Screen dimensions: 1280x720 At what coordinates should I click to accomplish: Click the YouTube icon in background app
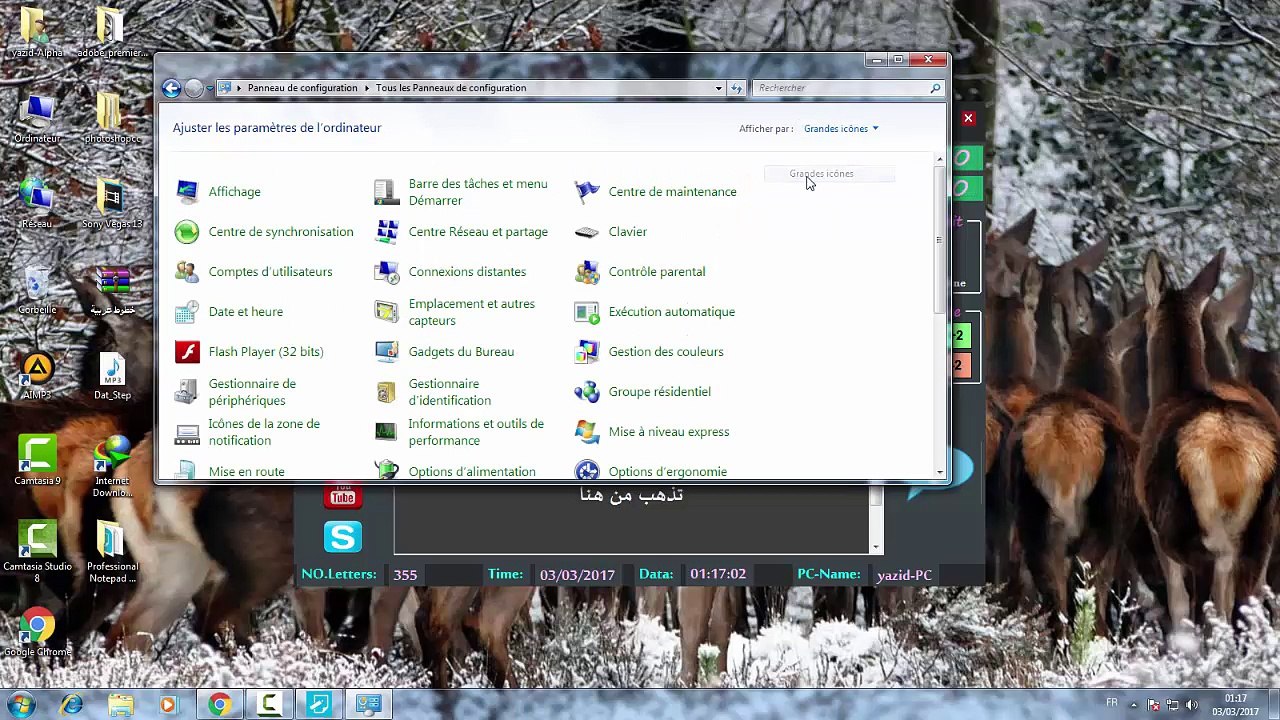pos(342,496)
